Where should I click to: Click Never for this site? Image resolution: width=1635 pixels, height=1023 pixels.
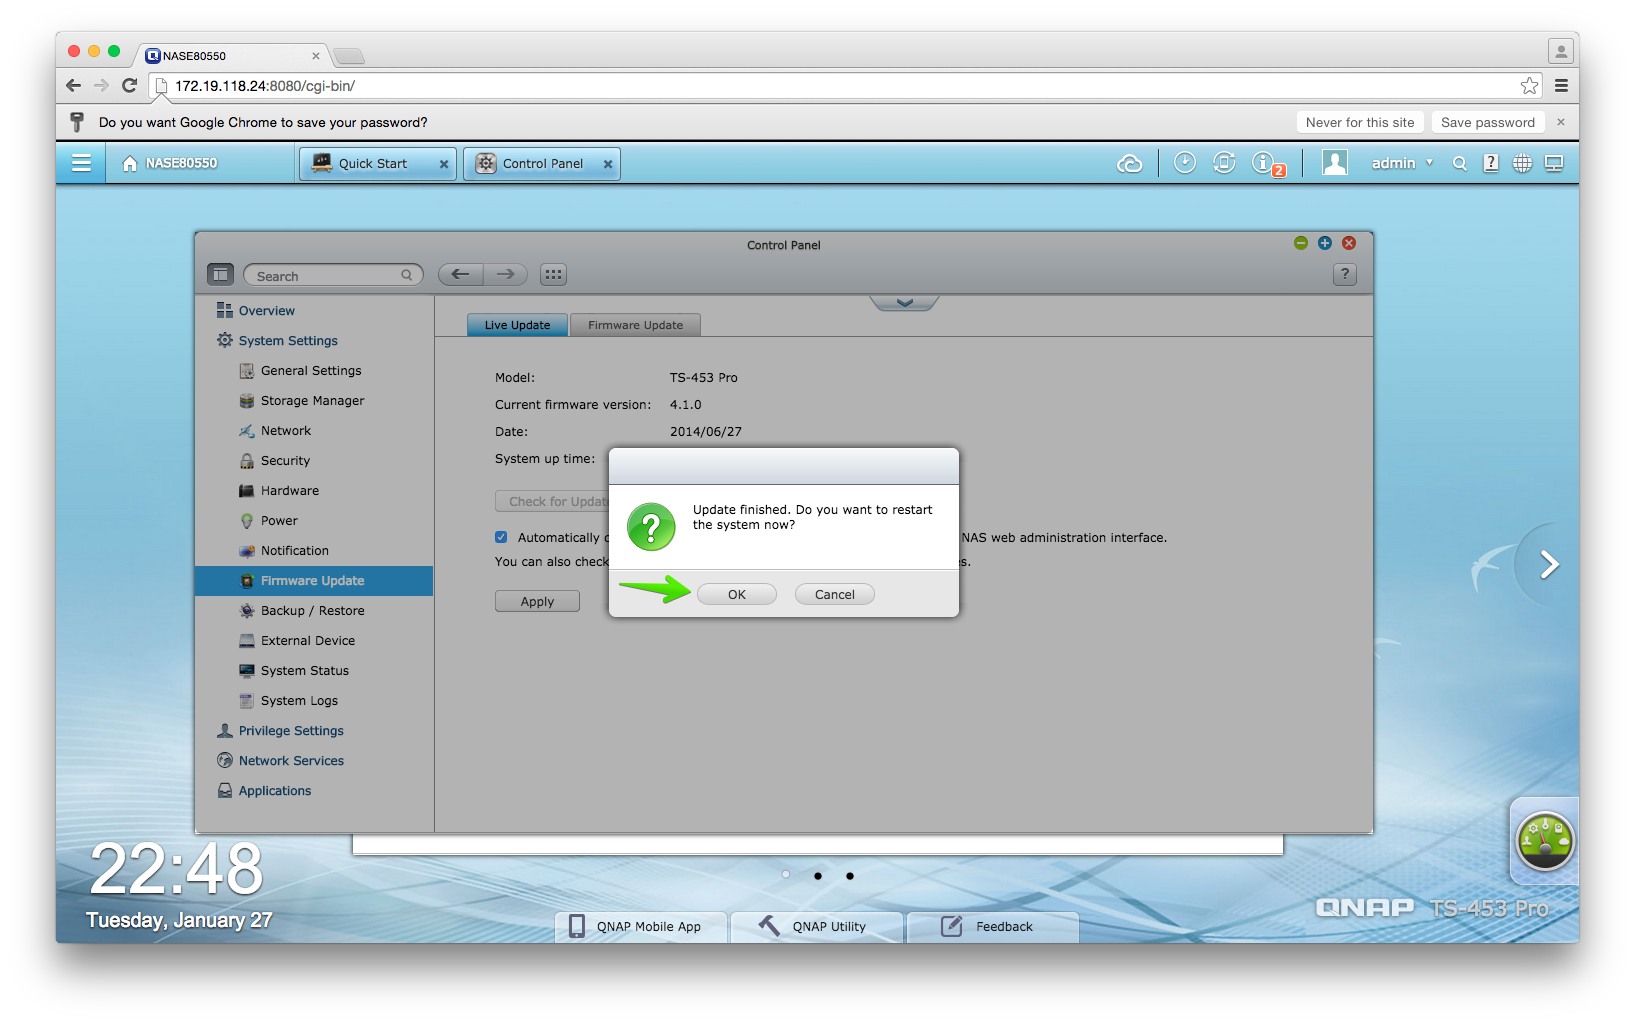(1360, 122)
